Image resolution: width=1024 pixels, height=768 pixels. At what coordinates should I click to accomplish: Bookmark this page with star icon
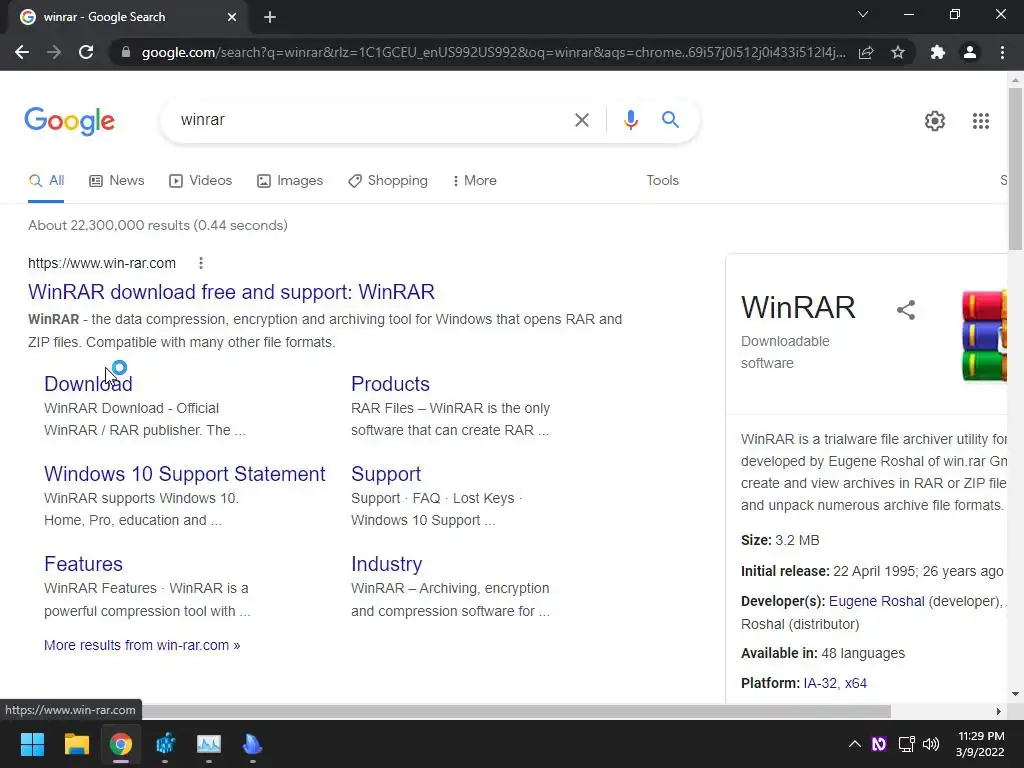point(898,52)
